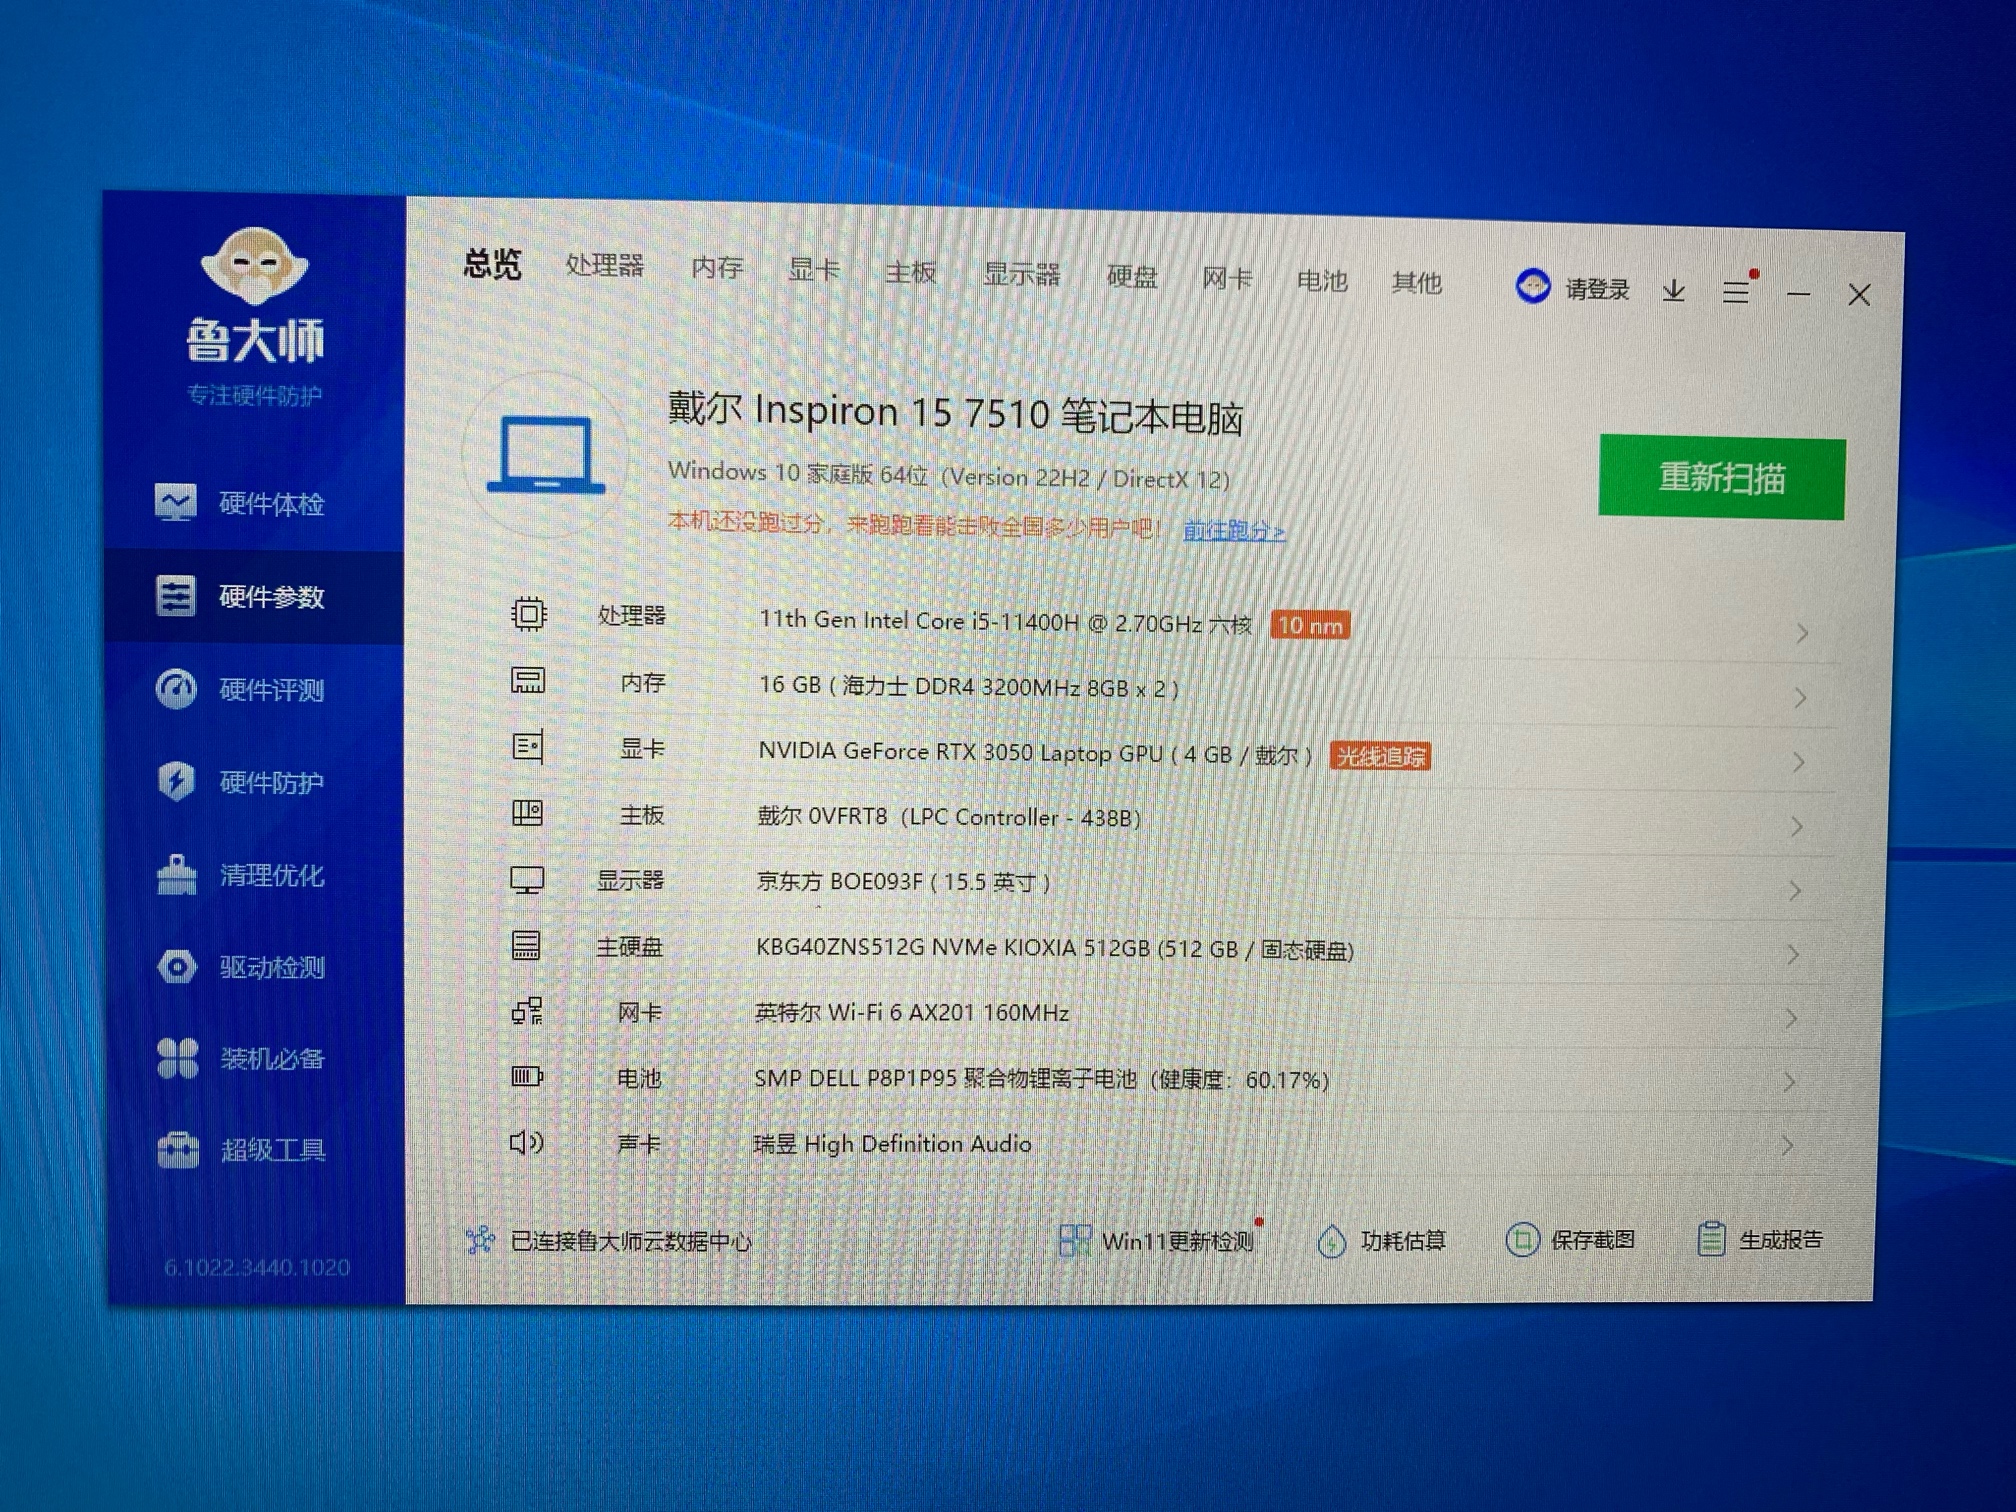The image size is (2016, 1512).
Task: Expand the 显卡 row details chevron
Action: [1799, 762]
